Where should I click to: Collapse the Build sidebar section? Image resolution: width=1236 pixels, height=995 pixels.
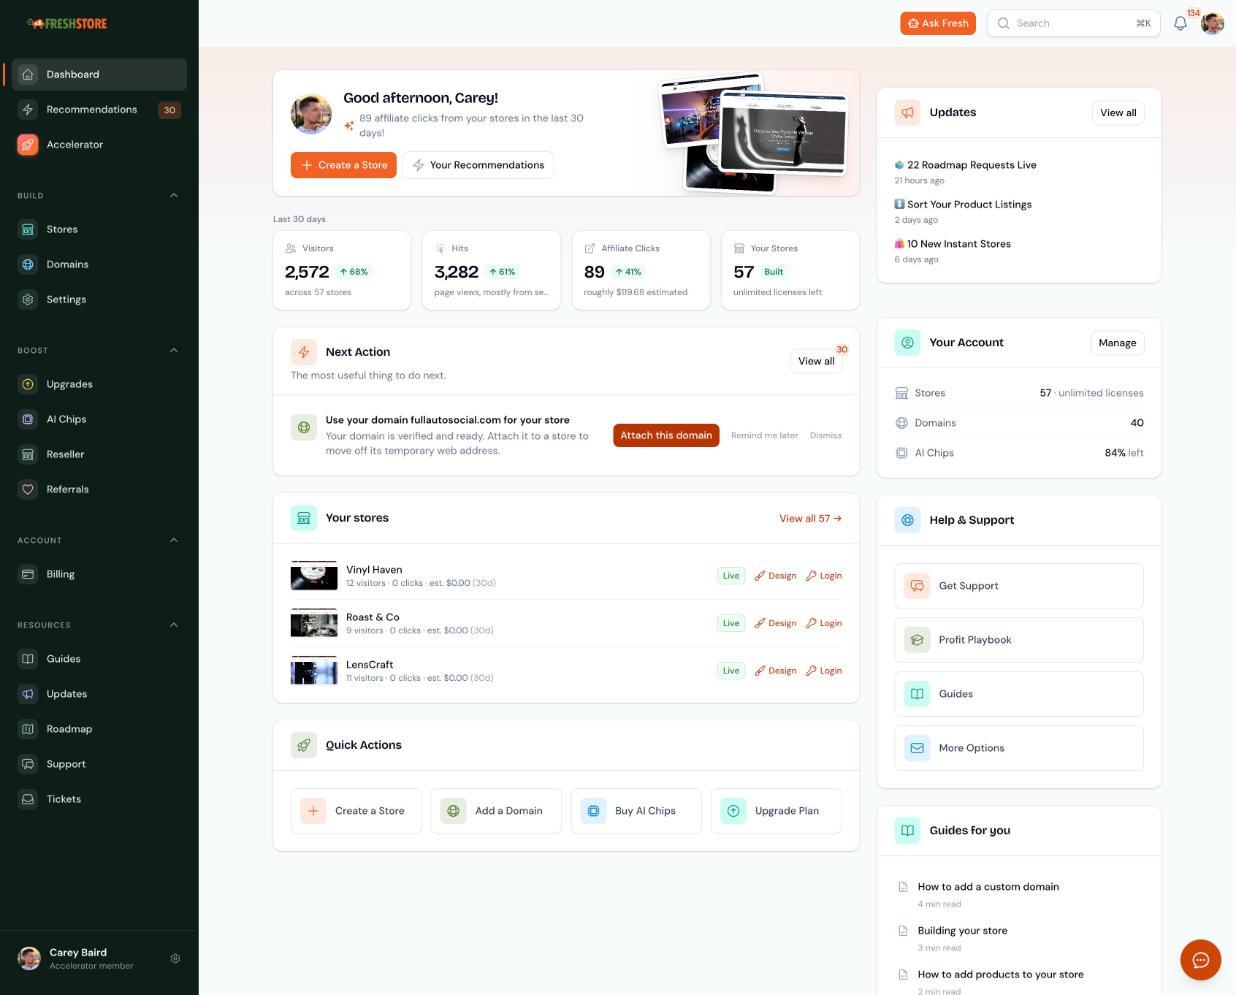click(173, 195)
